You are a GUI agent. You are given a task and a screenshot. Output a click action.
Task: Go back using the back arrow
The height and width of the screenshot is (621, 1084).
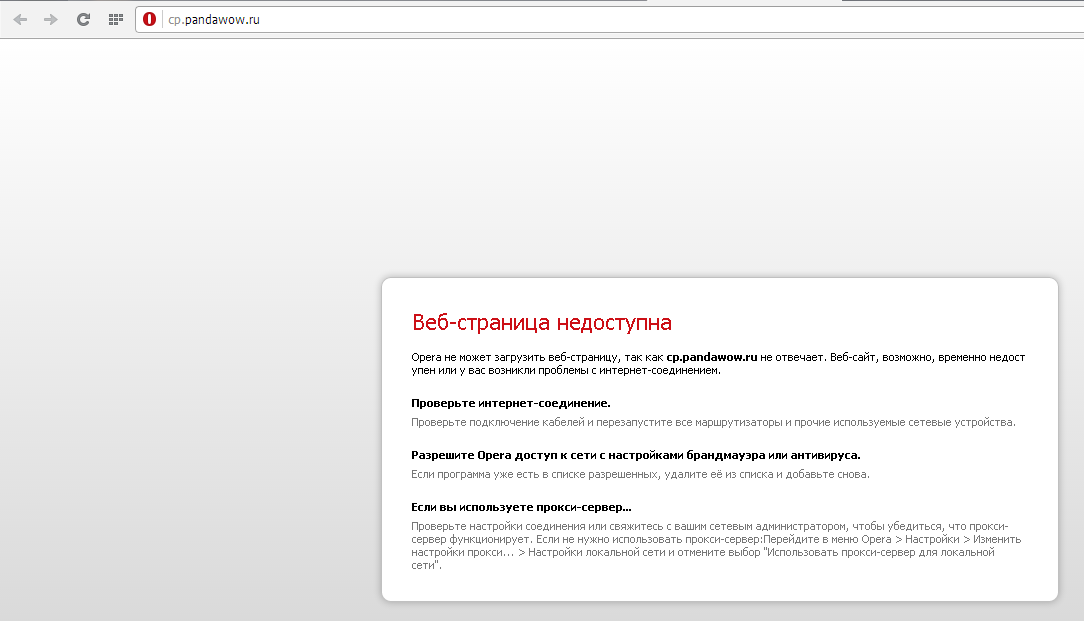pyautogui.click(x=20, y=19)
